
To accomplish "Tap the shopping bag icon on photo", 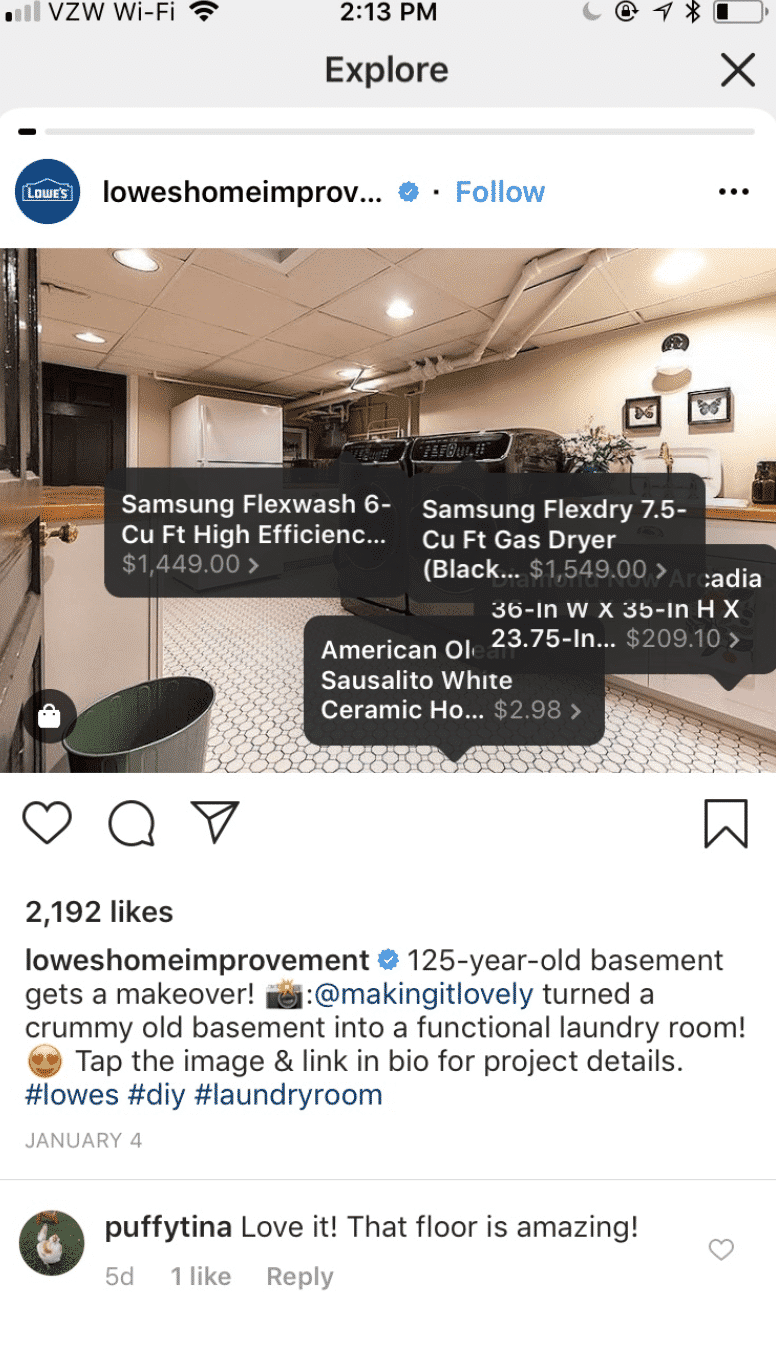I will tap(49, 716).
